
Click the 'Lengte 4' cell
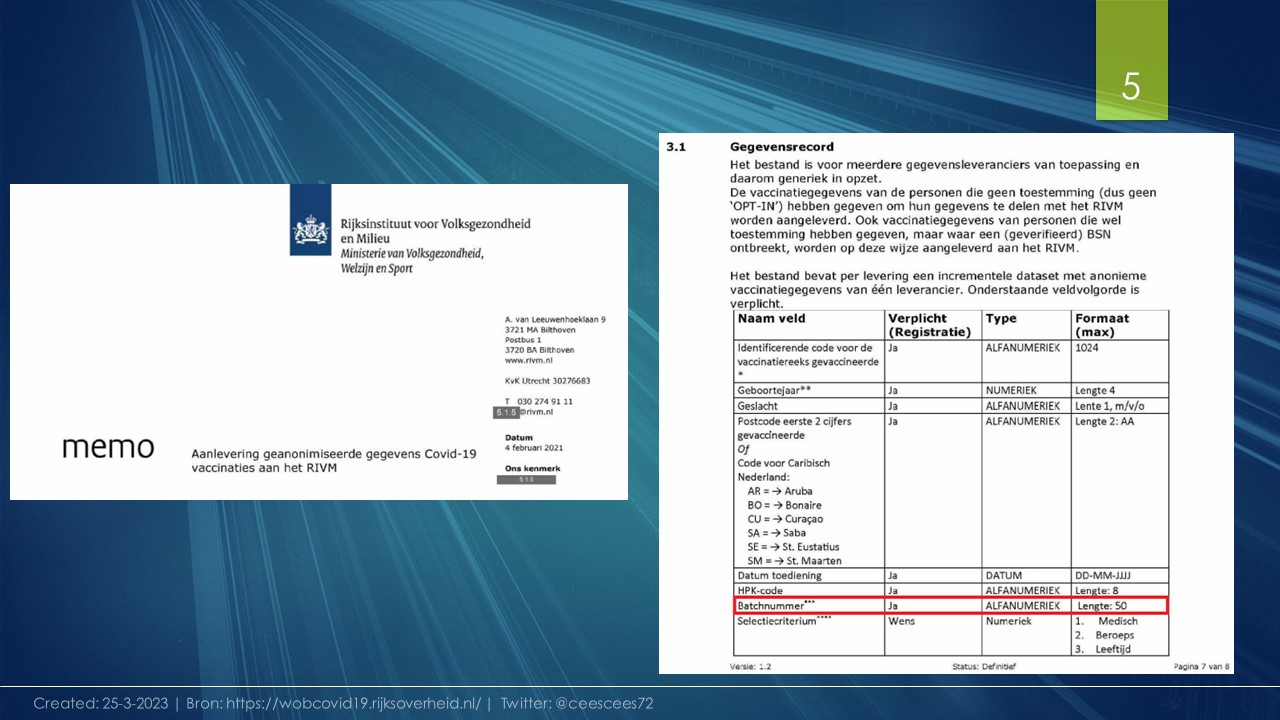[1120, 390]
